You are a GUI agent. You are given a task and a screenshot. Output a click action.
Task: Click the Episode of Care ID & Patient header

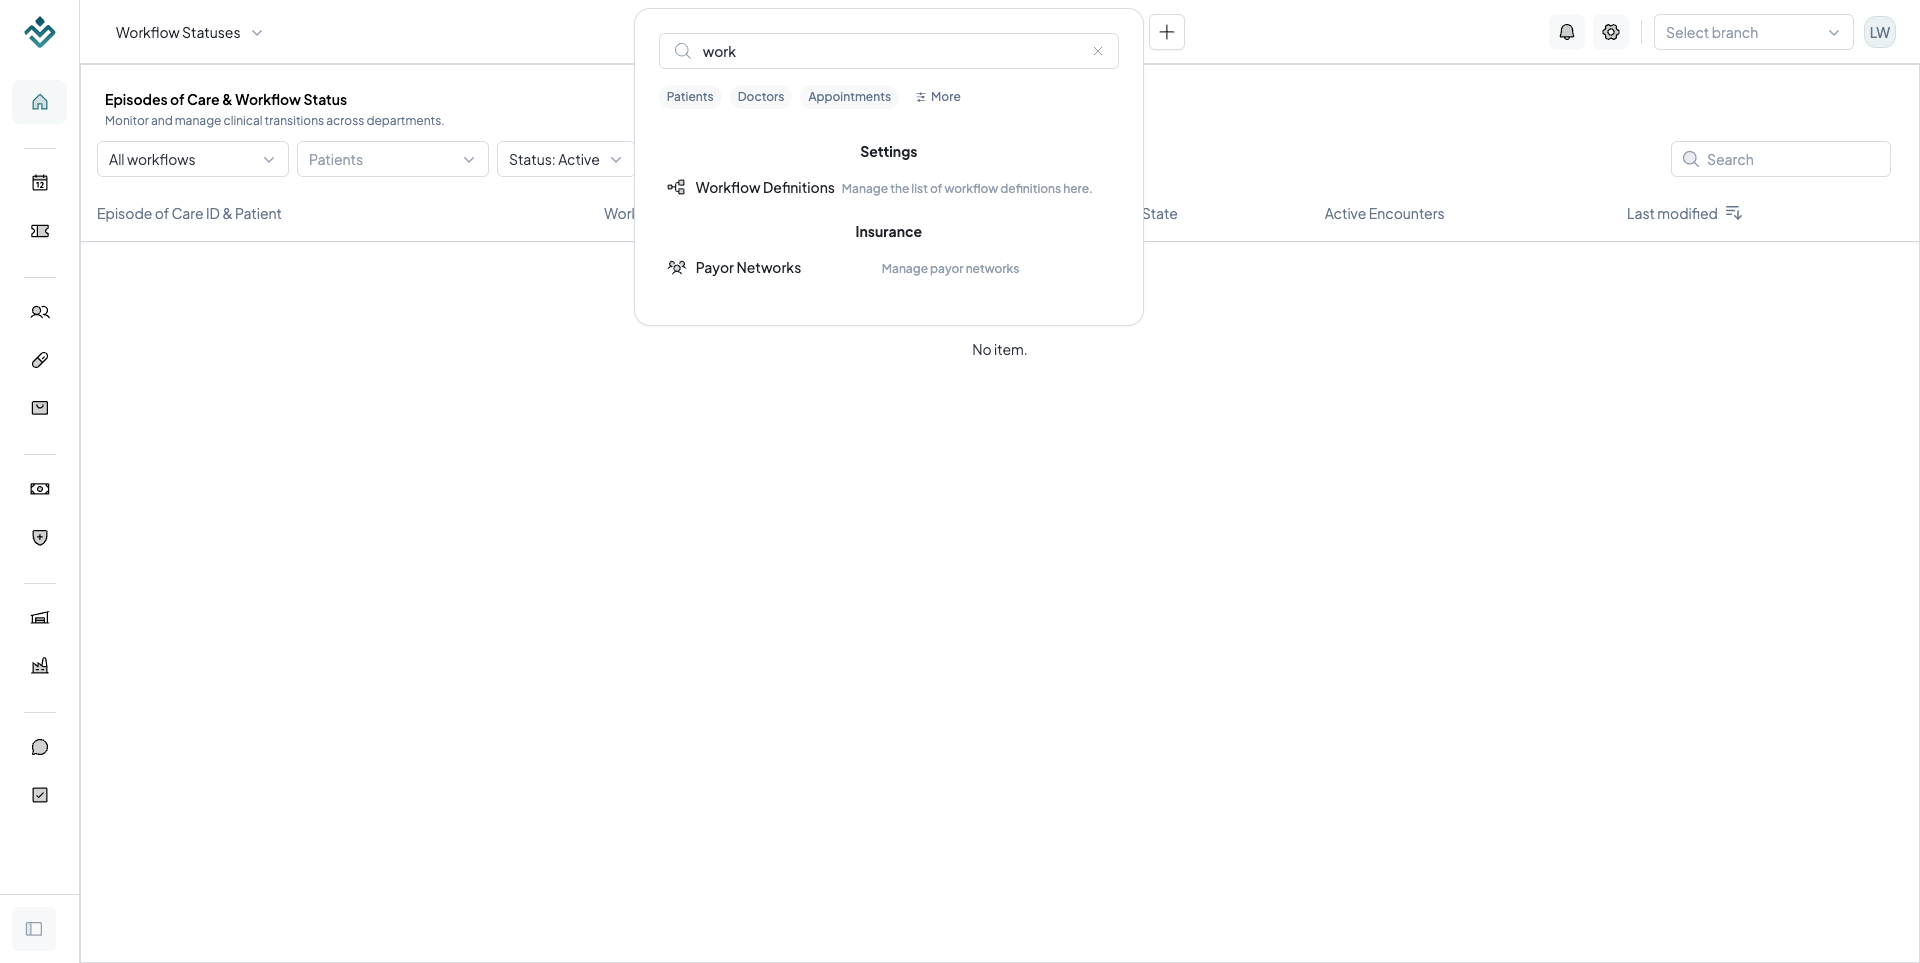coord(189,213)
